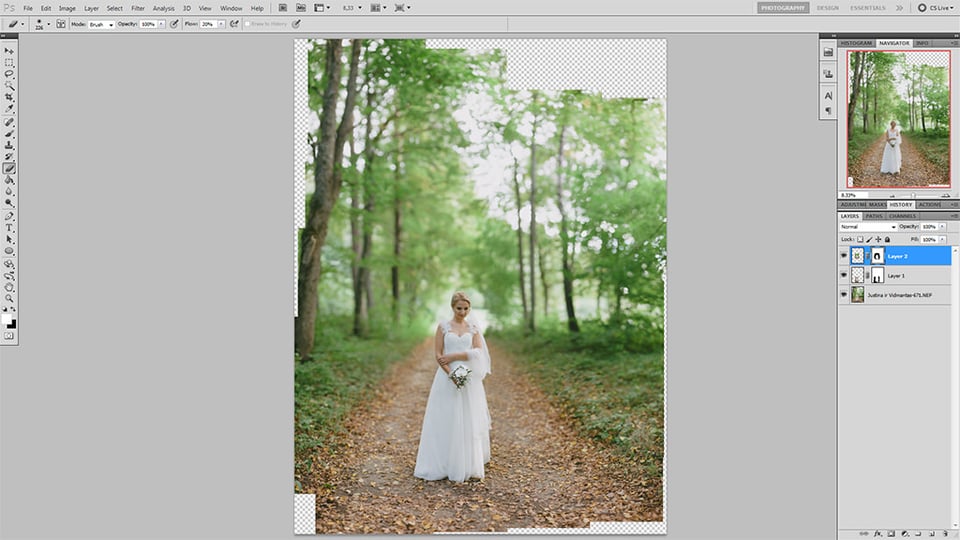Screen dimensions: 960x540
Task: Select the Blur tool
Action: pyautogui.click(x=9, y=191)
